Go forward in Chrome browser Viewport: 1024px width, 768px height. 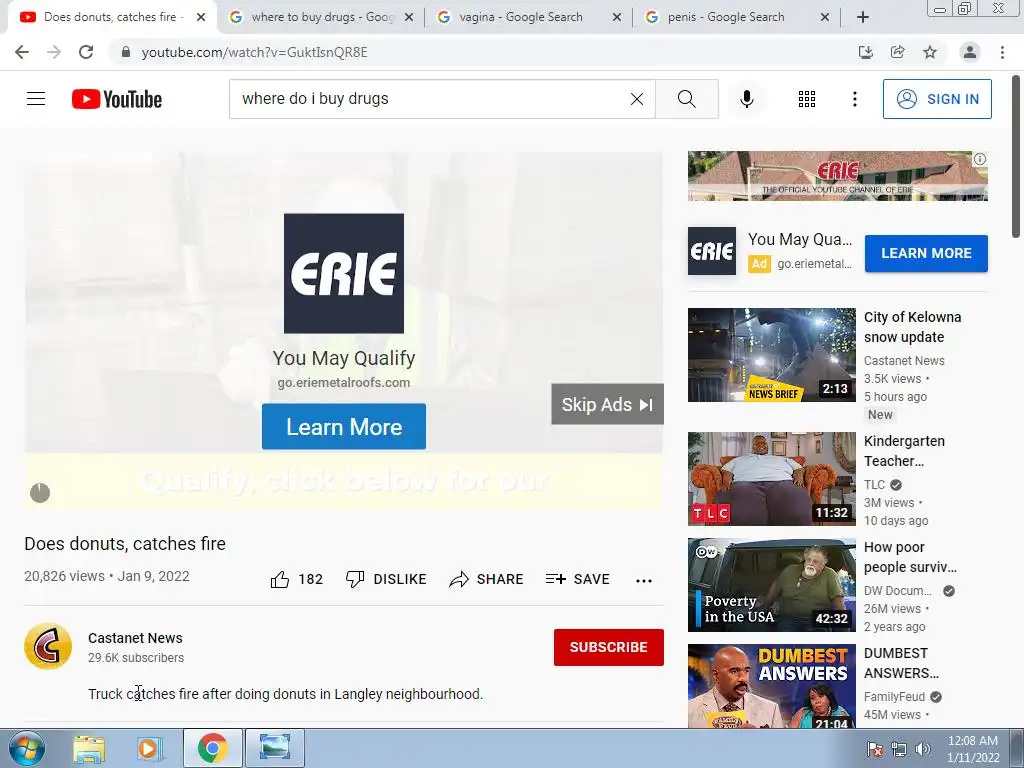[54, 52]
